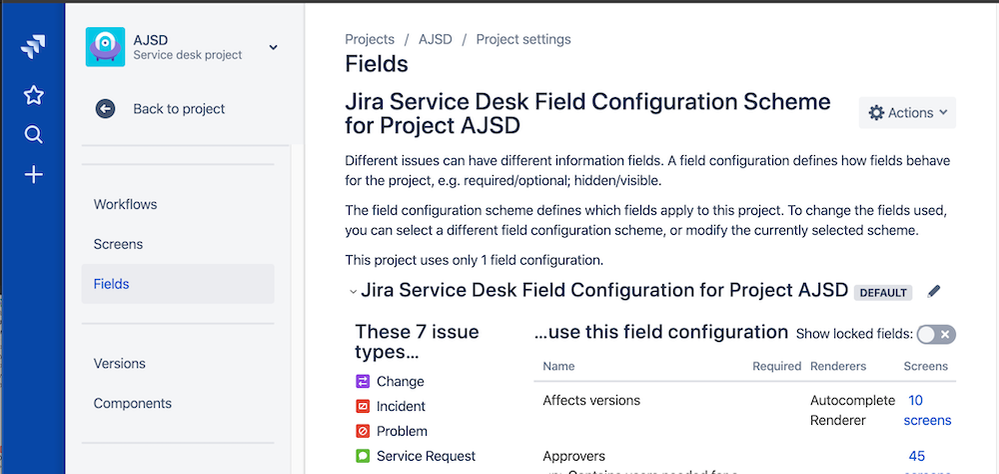Screen dimensions: 999x474
Task: Click the pencil edit icon beside DEFAULT
Action: point(933,291)
